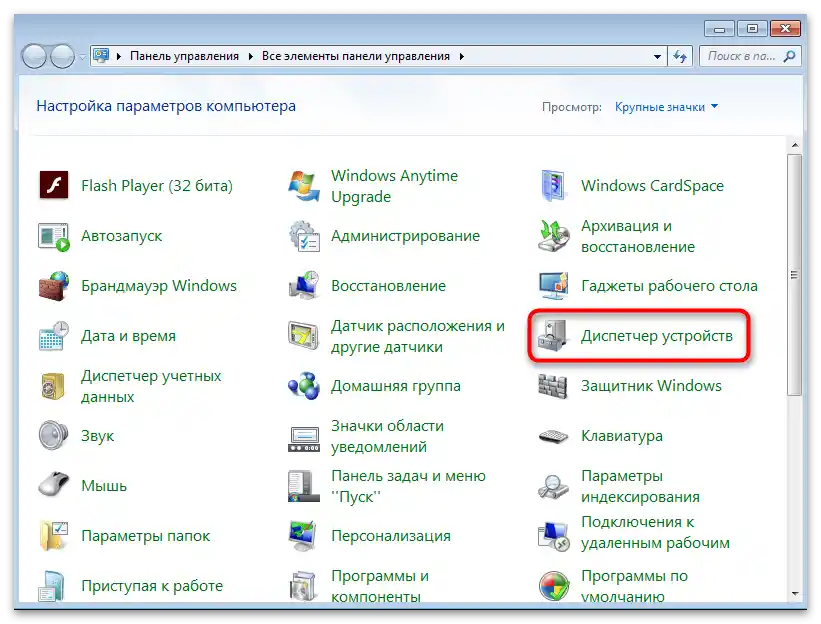This screenshot has width=821, height=624.
Task: Click the Параметры папок folder icon
Action: pos(54,536)
